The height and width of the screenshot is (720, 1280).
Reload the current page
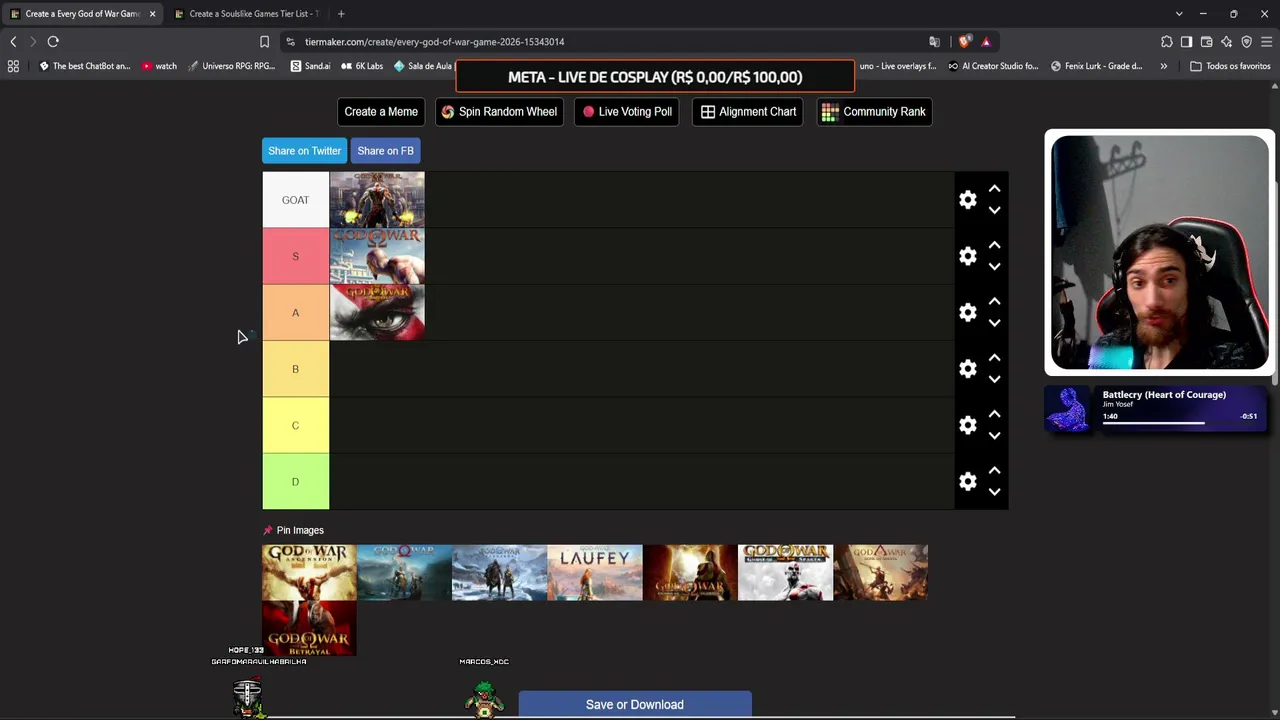[53, 42]
